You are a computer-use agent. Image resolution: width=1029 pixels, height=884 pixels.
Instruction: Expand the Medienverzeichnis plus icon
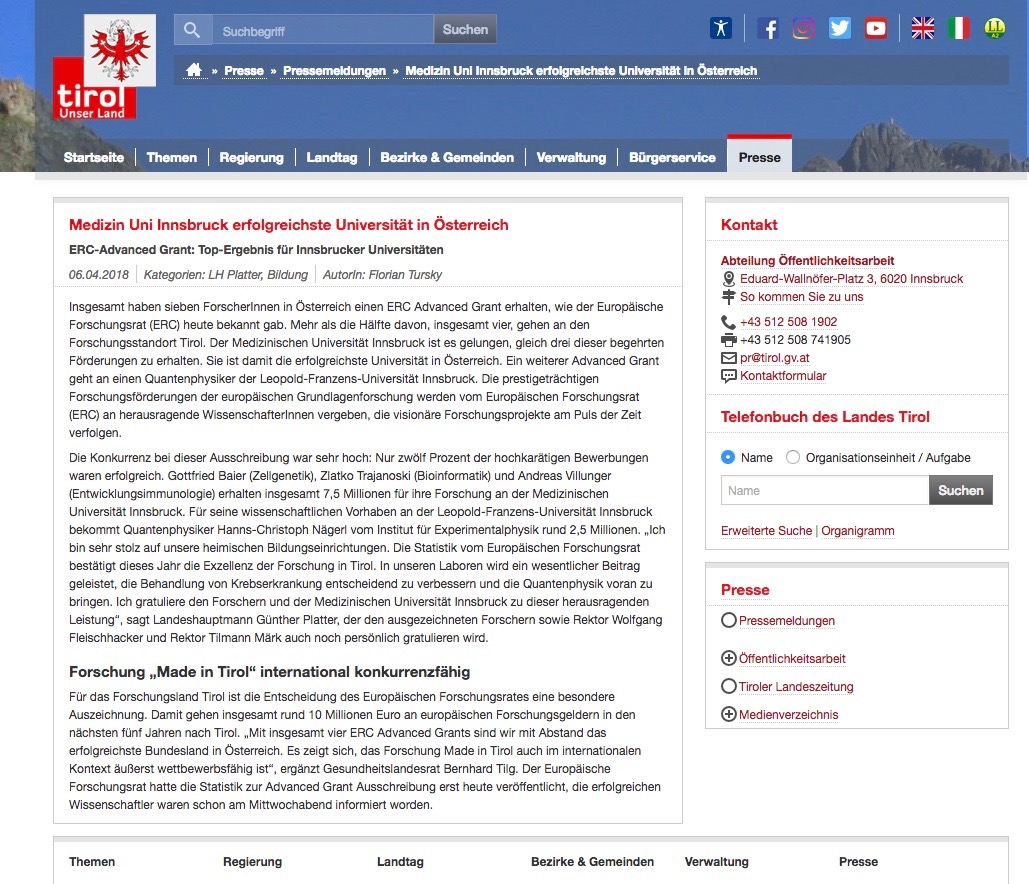728,714
